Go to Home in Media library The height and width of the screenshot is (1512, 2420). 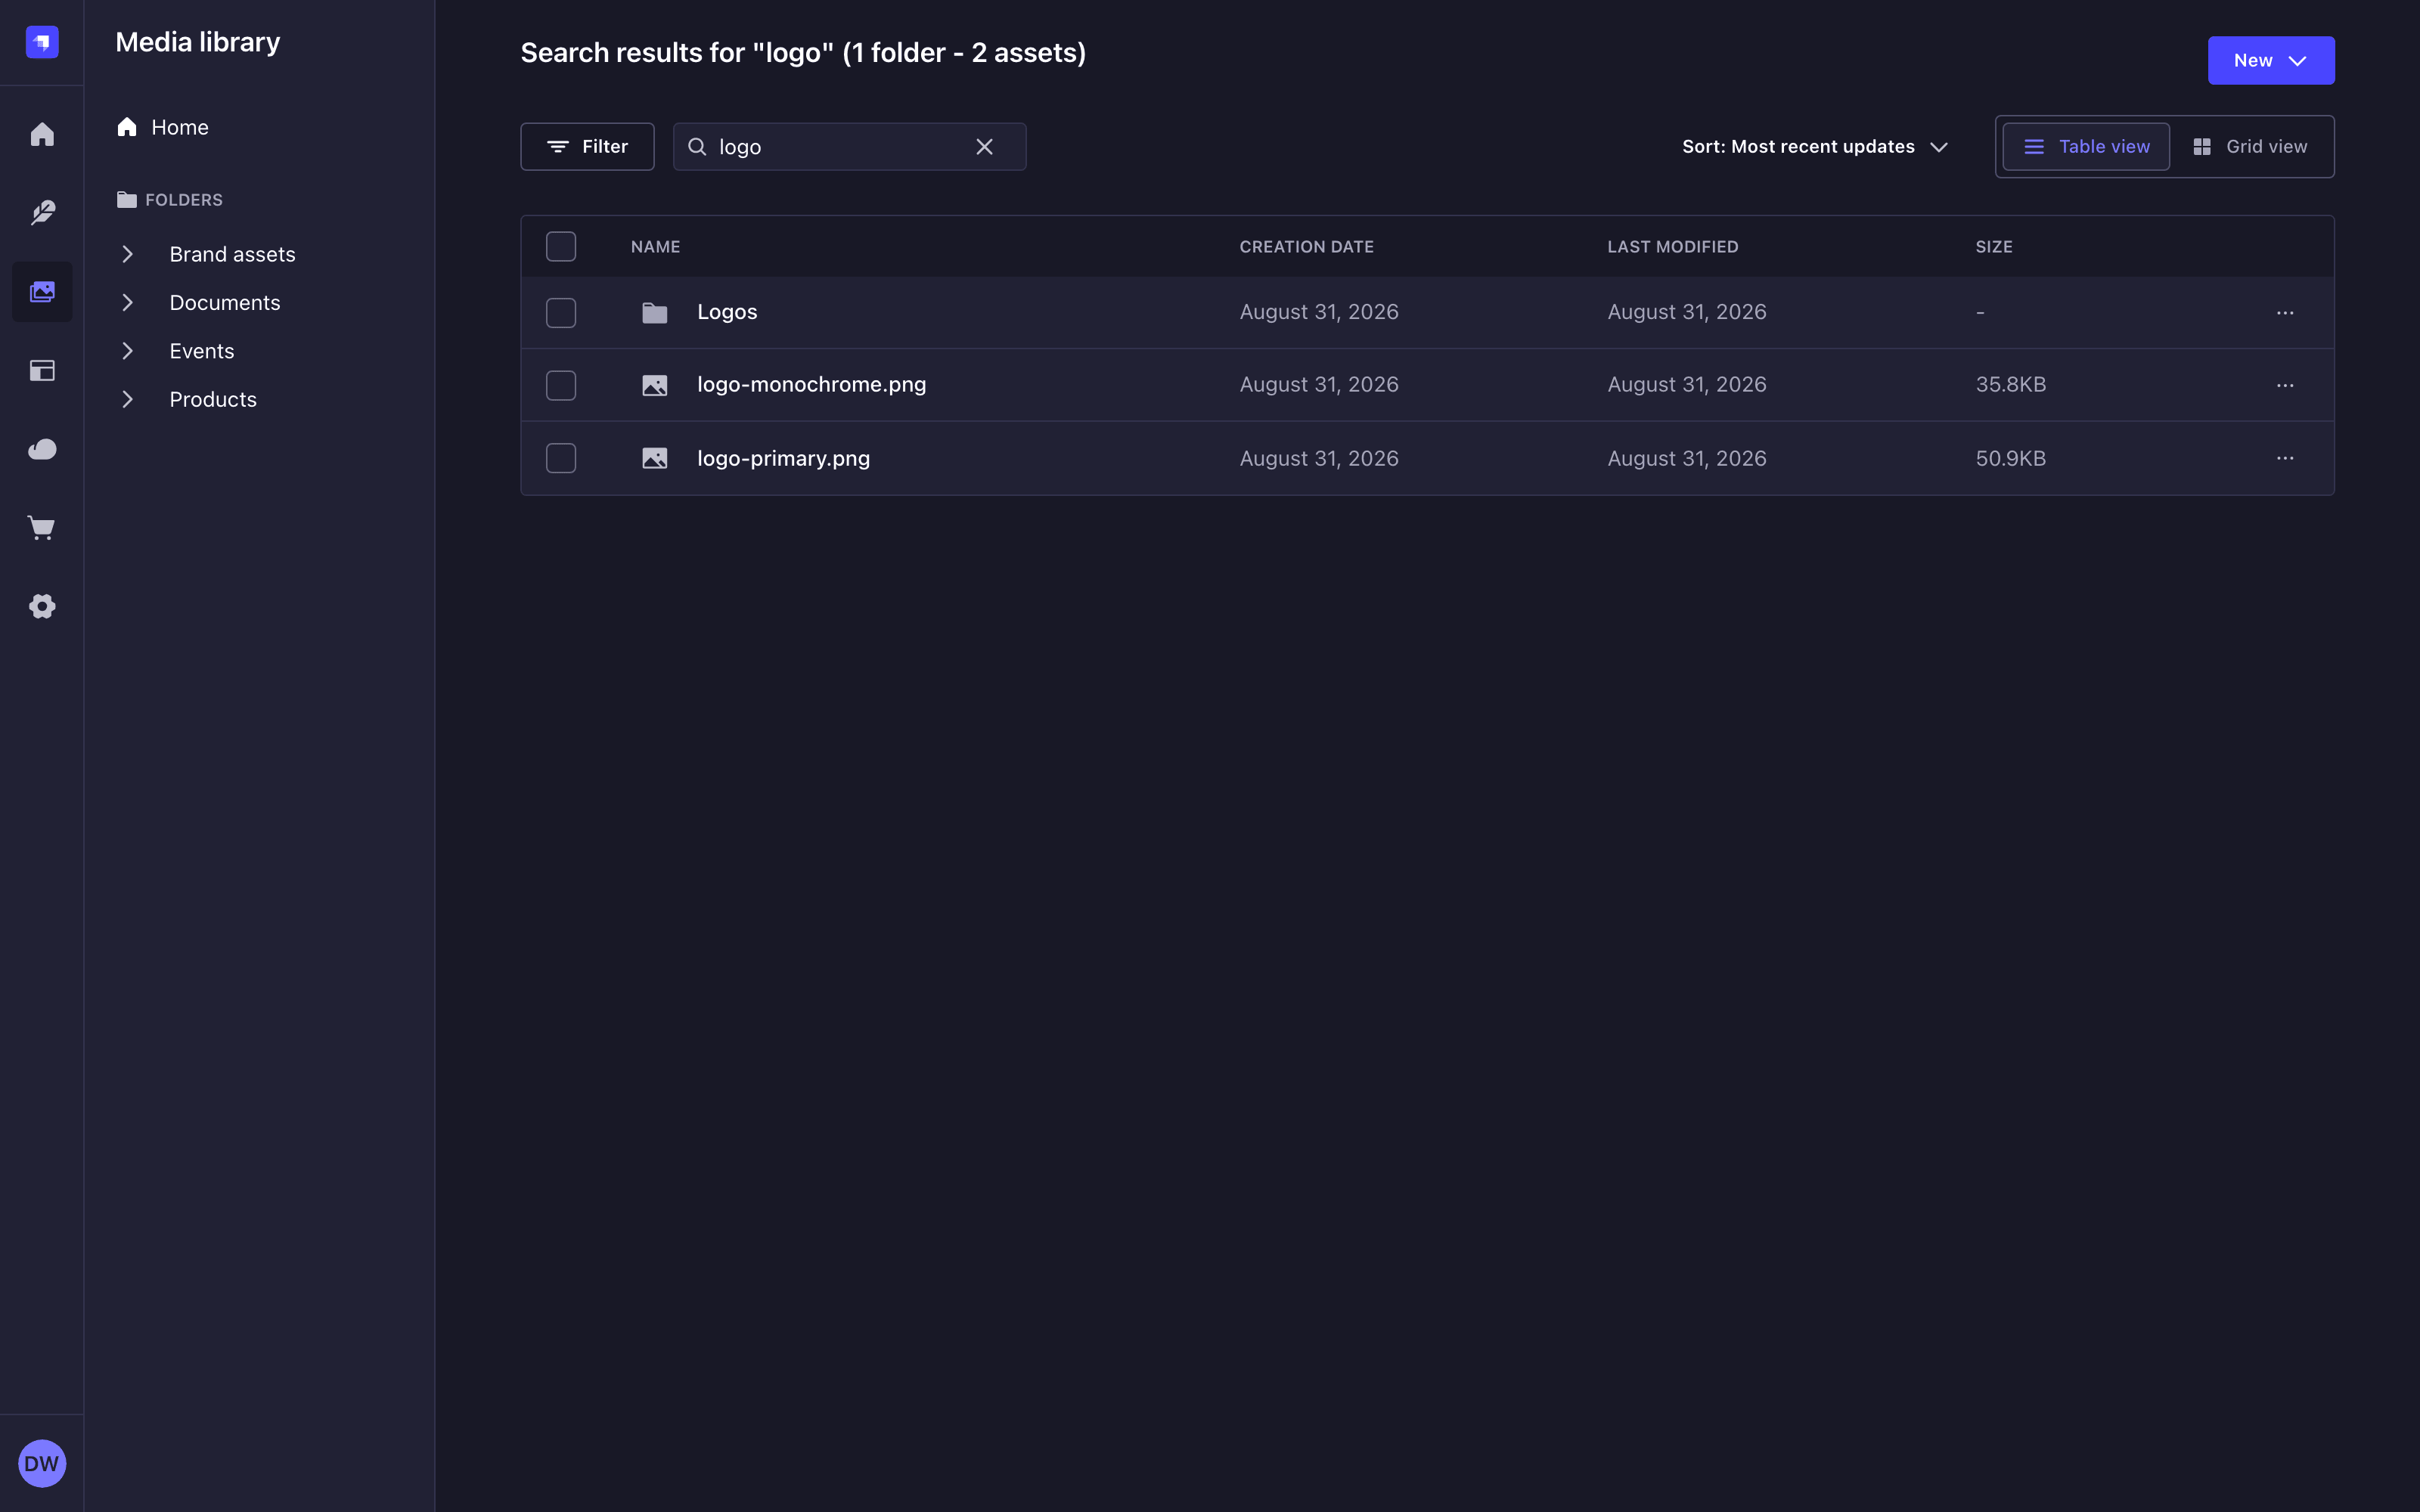[163, 127]
